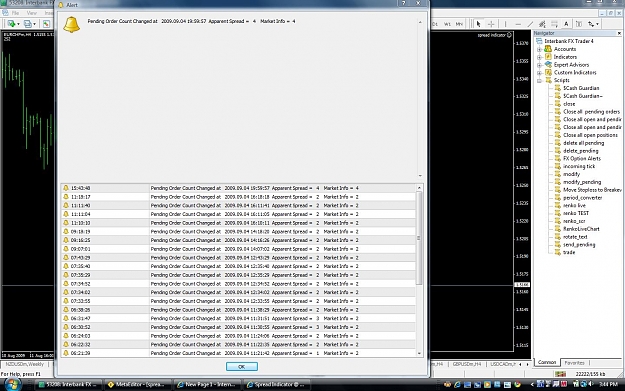Switch to Navigator Common tab
The width and height of the screenshot is (625, 391).
(547, 362)
